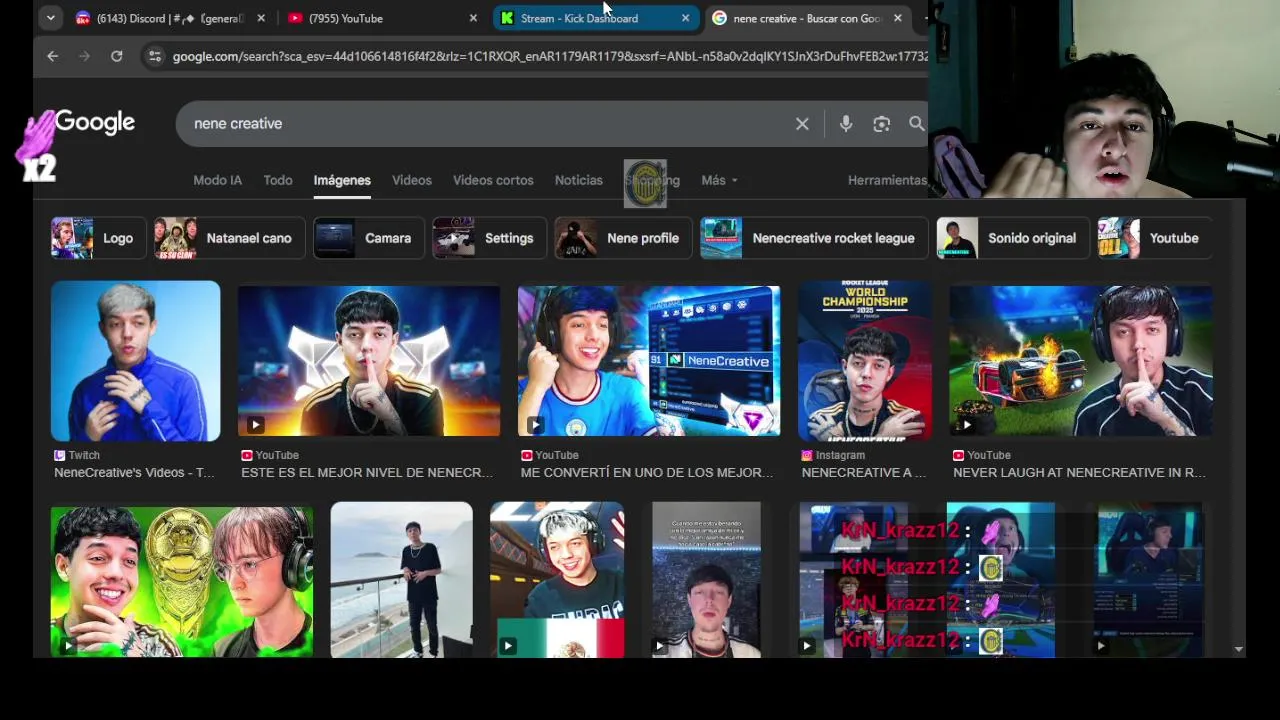Open the tab search dropdown arrow
1280x720 pixels.
tap(50, 18)
